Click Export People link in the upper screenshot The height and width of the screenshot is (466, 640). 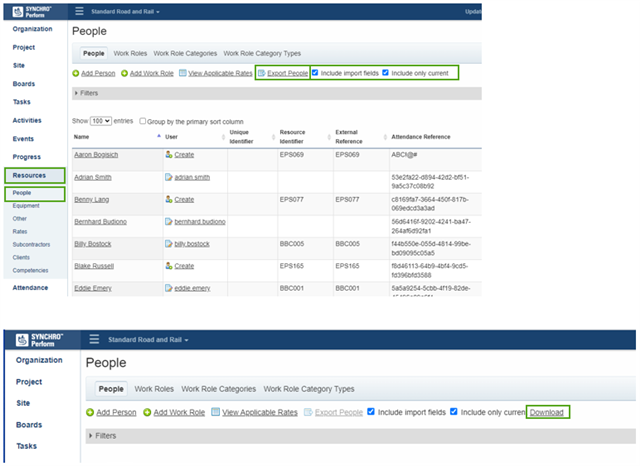288,73
